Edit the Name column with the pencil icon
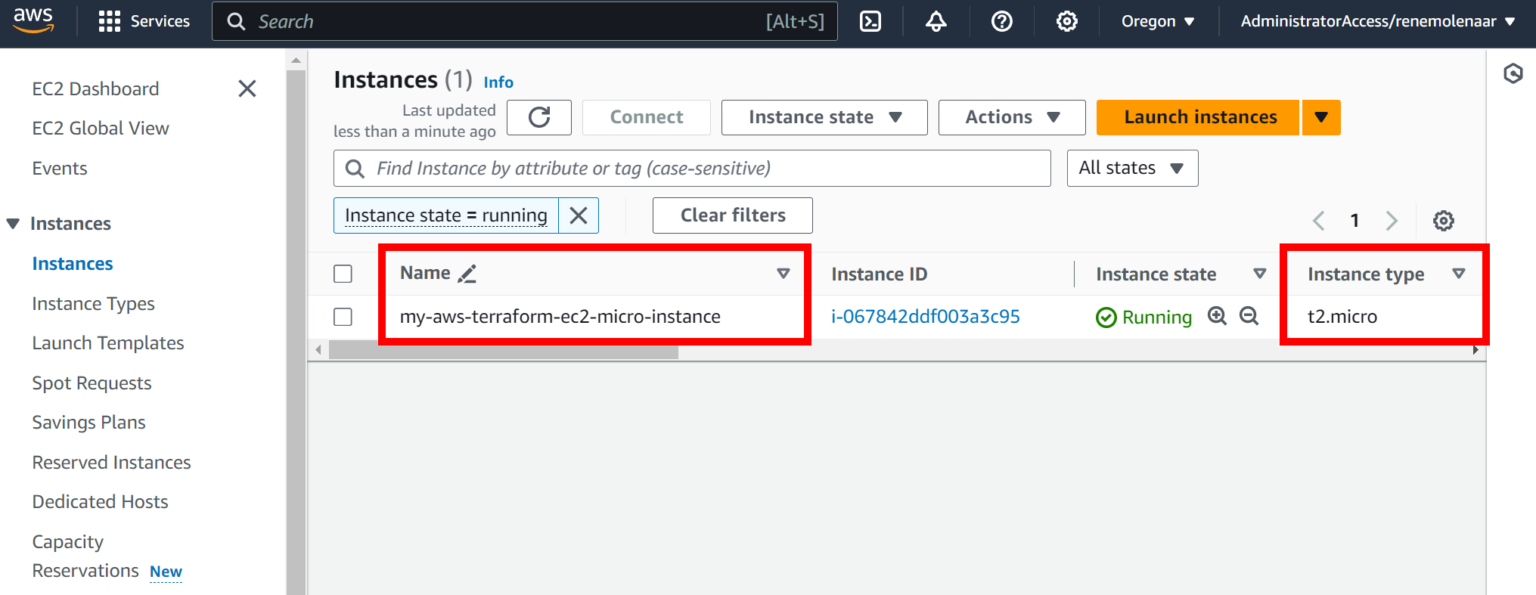Image resolution: width=1536 pixels, height=595 pixels. [467, 272]
